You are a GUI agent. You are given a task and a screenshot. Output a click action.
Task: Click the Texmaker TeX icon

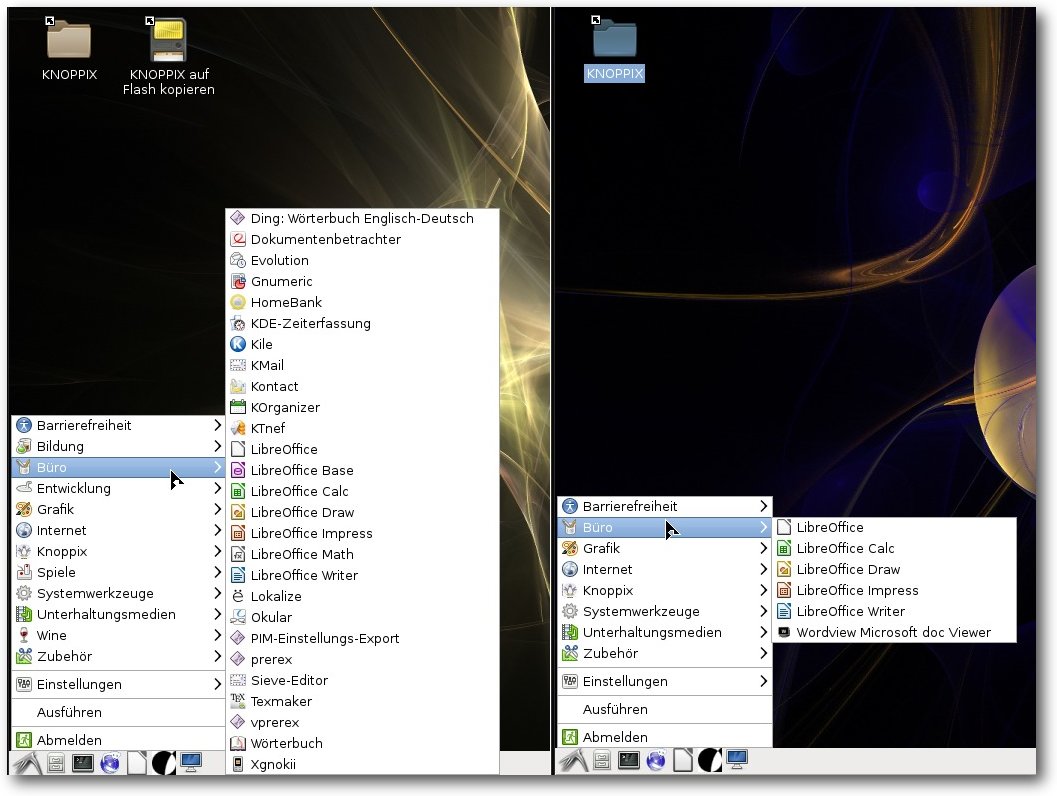237,701
